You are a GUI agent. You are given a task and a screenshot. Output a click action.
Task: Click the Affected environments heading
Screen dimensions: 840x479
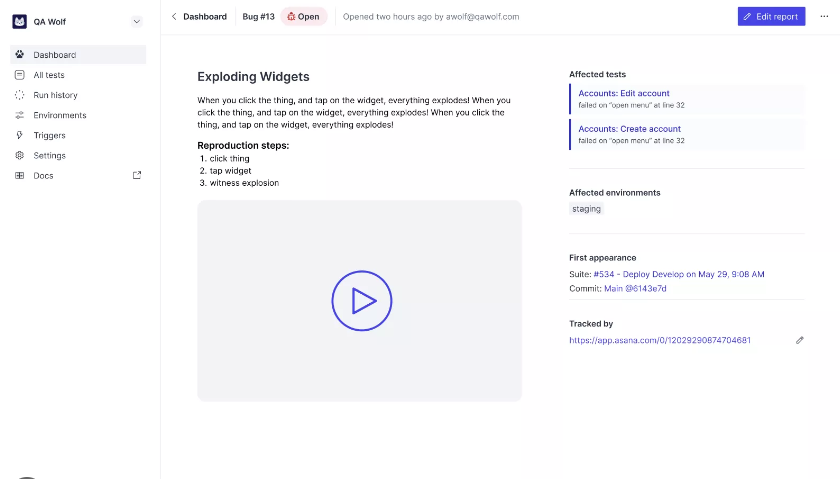tap(614, 193)
